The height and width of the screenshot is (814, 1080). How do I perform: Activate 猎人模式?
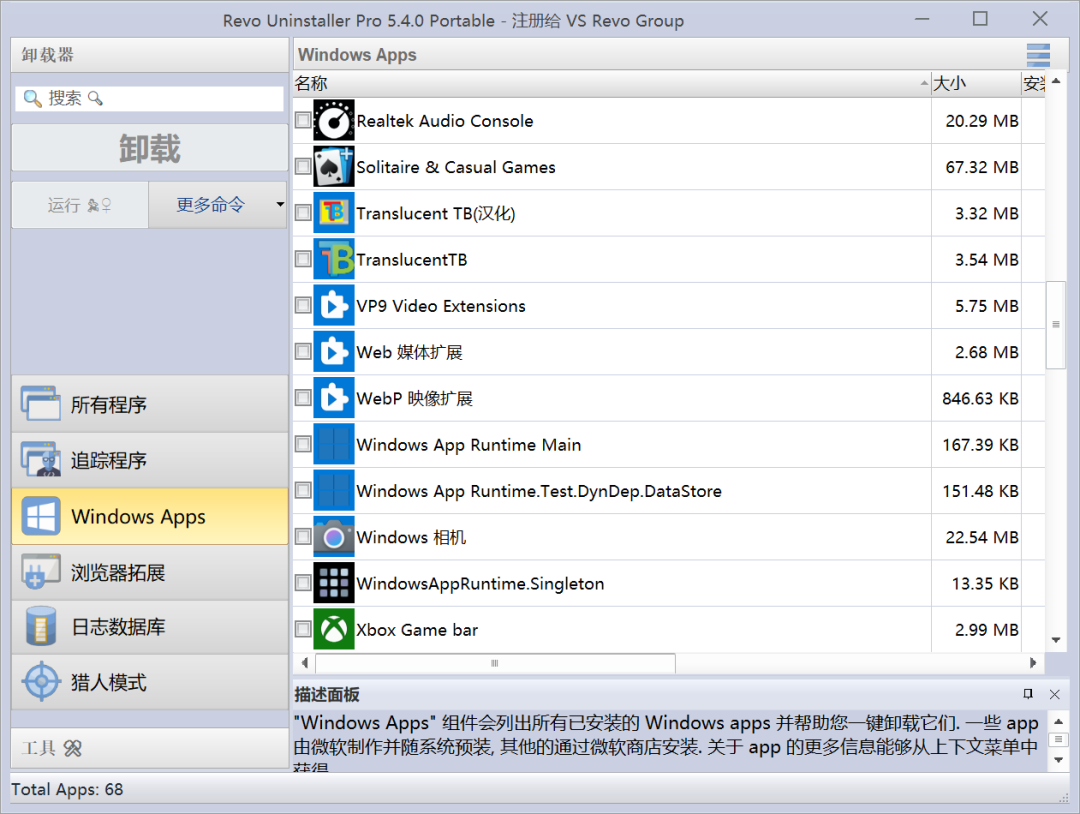[150, 682]
